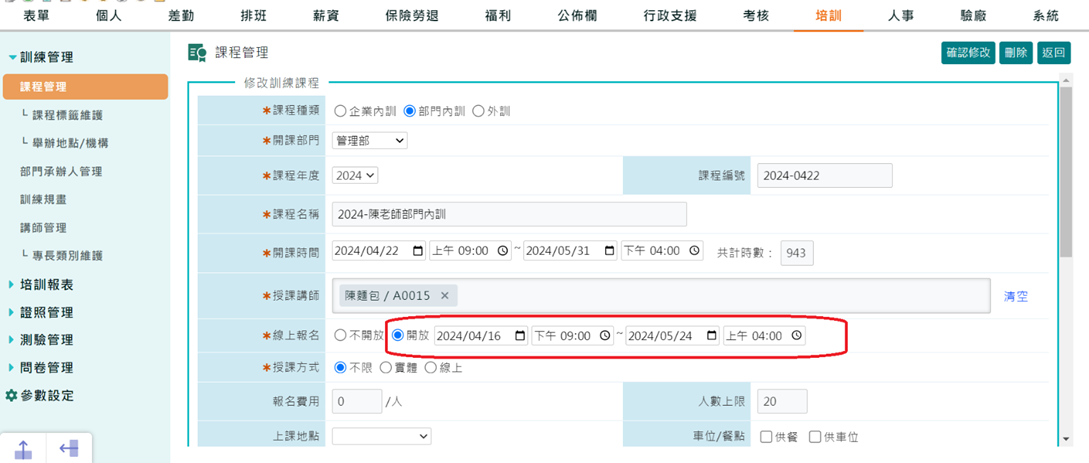Open clock picker for registration 下午 09:00

pyautogui.click(x=606, y=336)
